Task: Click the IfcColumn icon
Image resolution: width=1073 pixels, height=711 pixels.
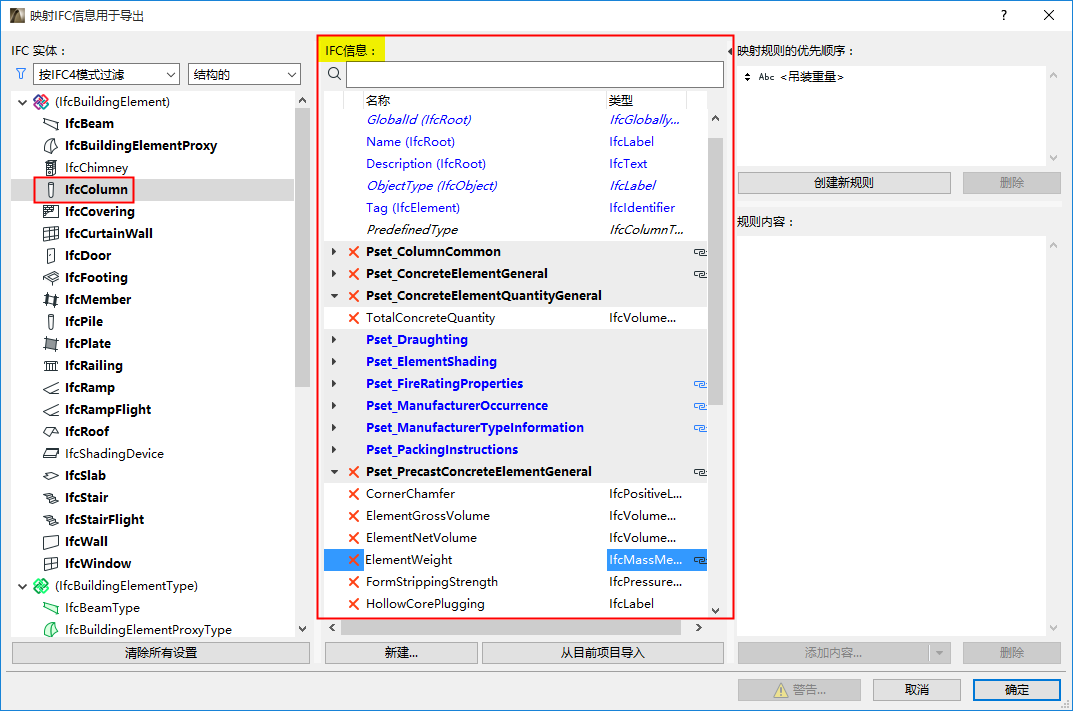Action: tap(51, 190)
